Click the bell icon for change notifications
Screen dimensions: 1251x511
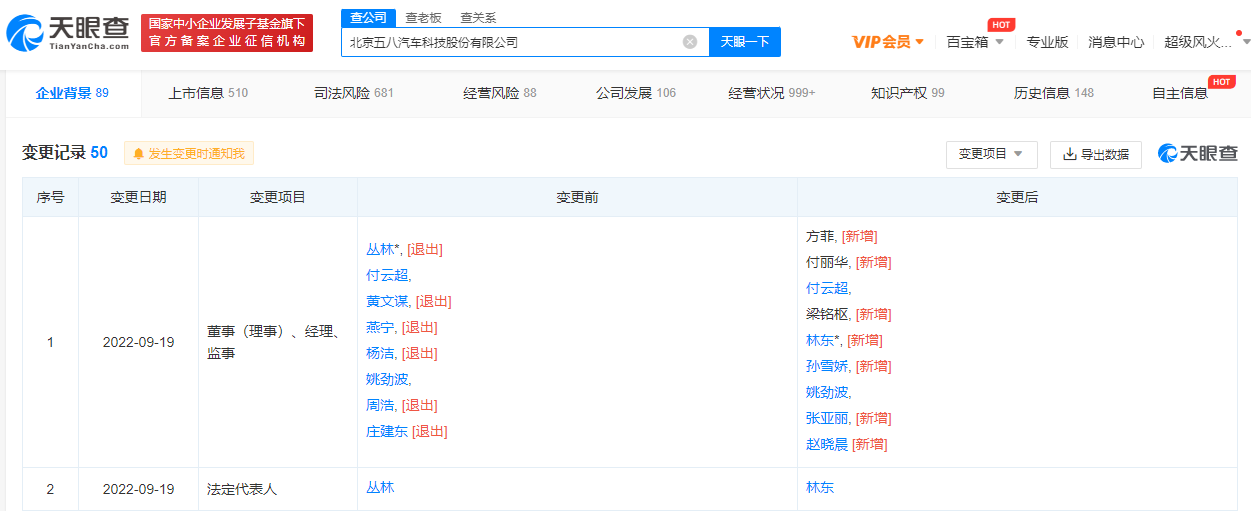138,154
